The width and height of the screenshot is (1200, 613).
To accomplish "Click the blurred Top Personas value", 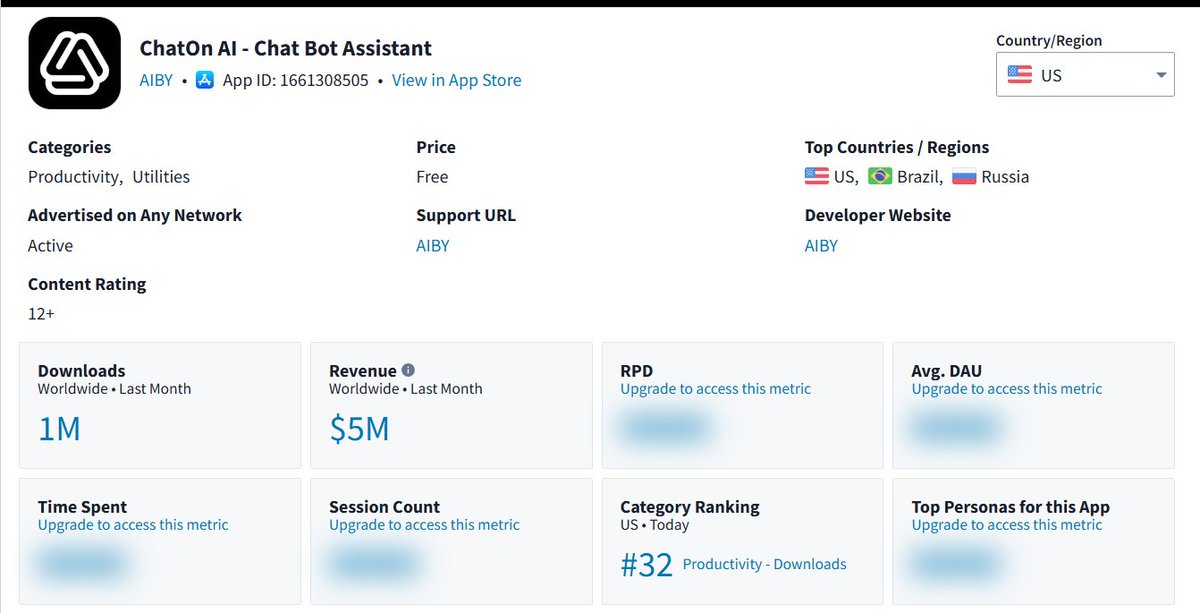I will click(955, 565).
